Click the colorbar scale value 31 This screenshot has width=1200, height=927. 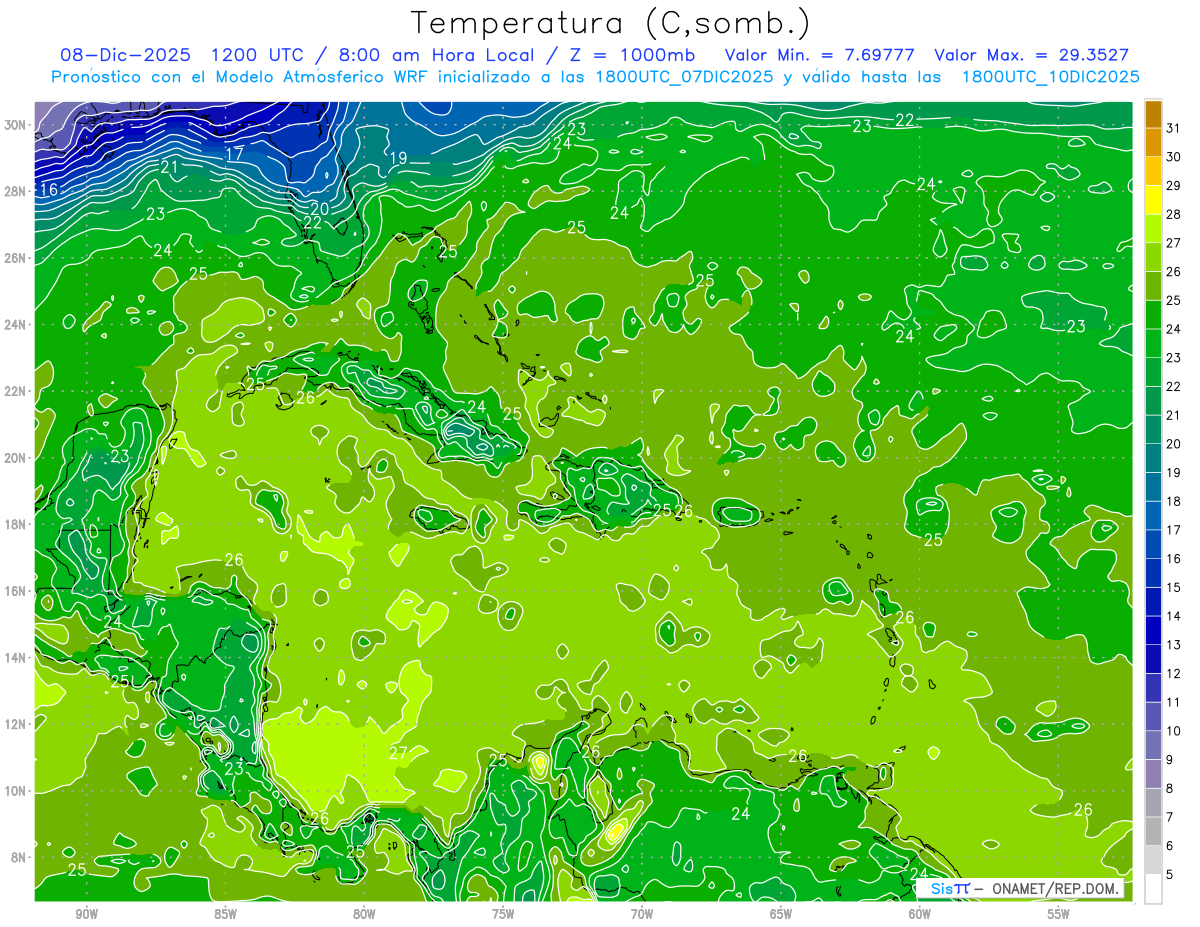[1174, 128]
